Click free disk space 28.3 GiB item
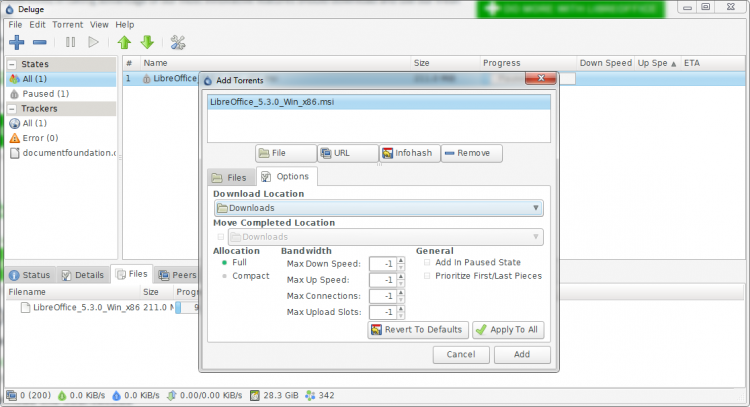The width and height of the screenshot is (750, 407). (x=275, y=396)
